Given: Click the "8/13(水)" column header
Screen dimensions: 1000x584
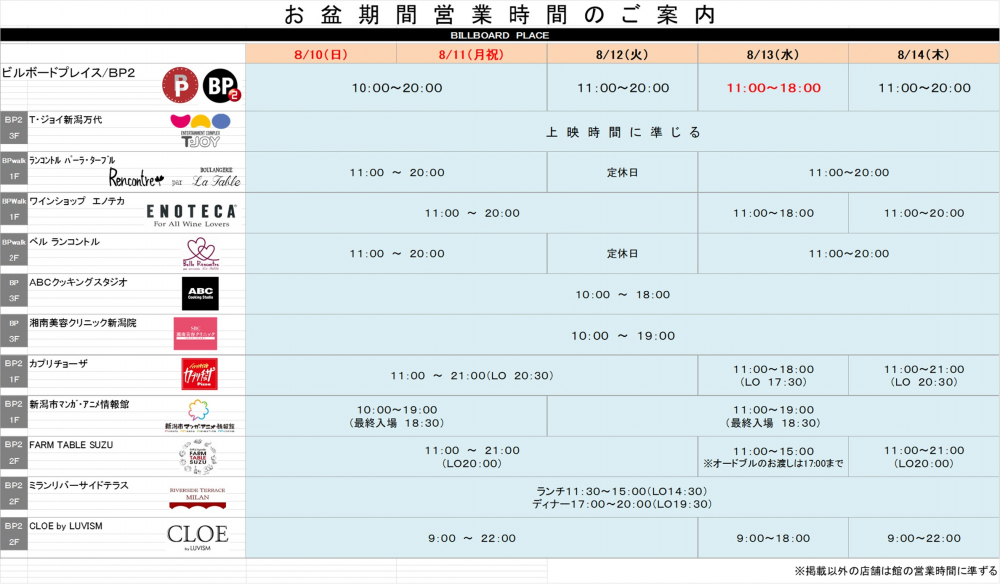Looking at the screenshot, I should [x=773, y=54].
